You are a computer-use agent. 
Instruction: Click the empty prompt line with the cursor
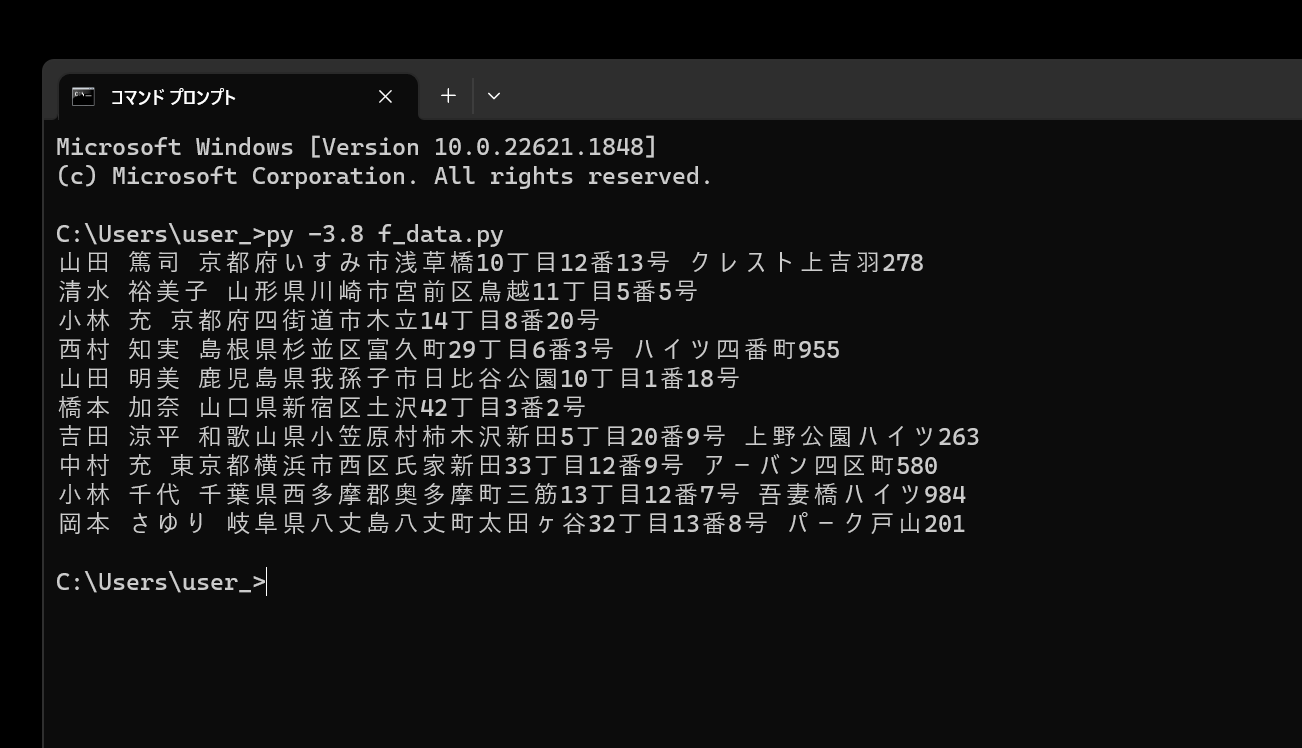pyautogui.click(x=161, y=582)
